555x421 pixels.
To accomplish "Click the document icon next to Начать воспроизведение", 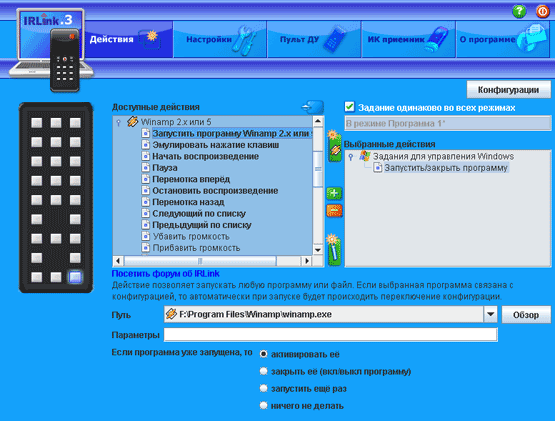I will (x=145, y=156).
